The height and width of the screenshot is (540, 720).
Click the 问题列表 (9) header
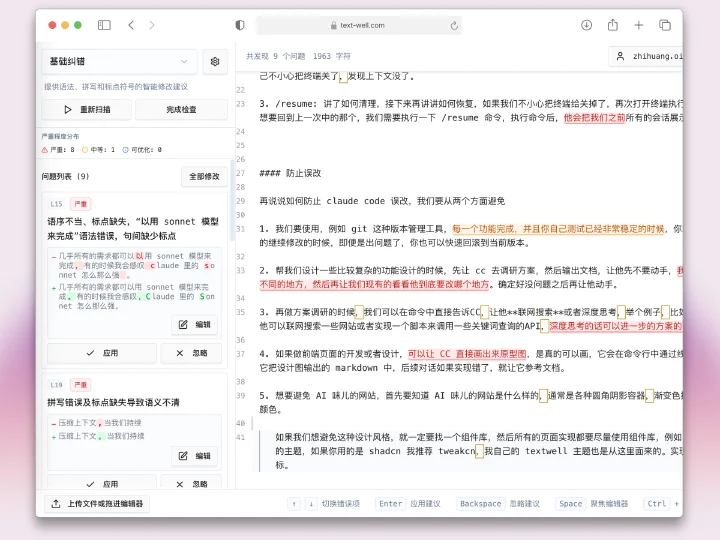coord(65,176)
